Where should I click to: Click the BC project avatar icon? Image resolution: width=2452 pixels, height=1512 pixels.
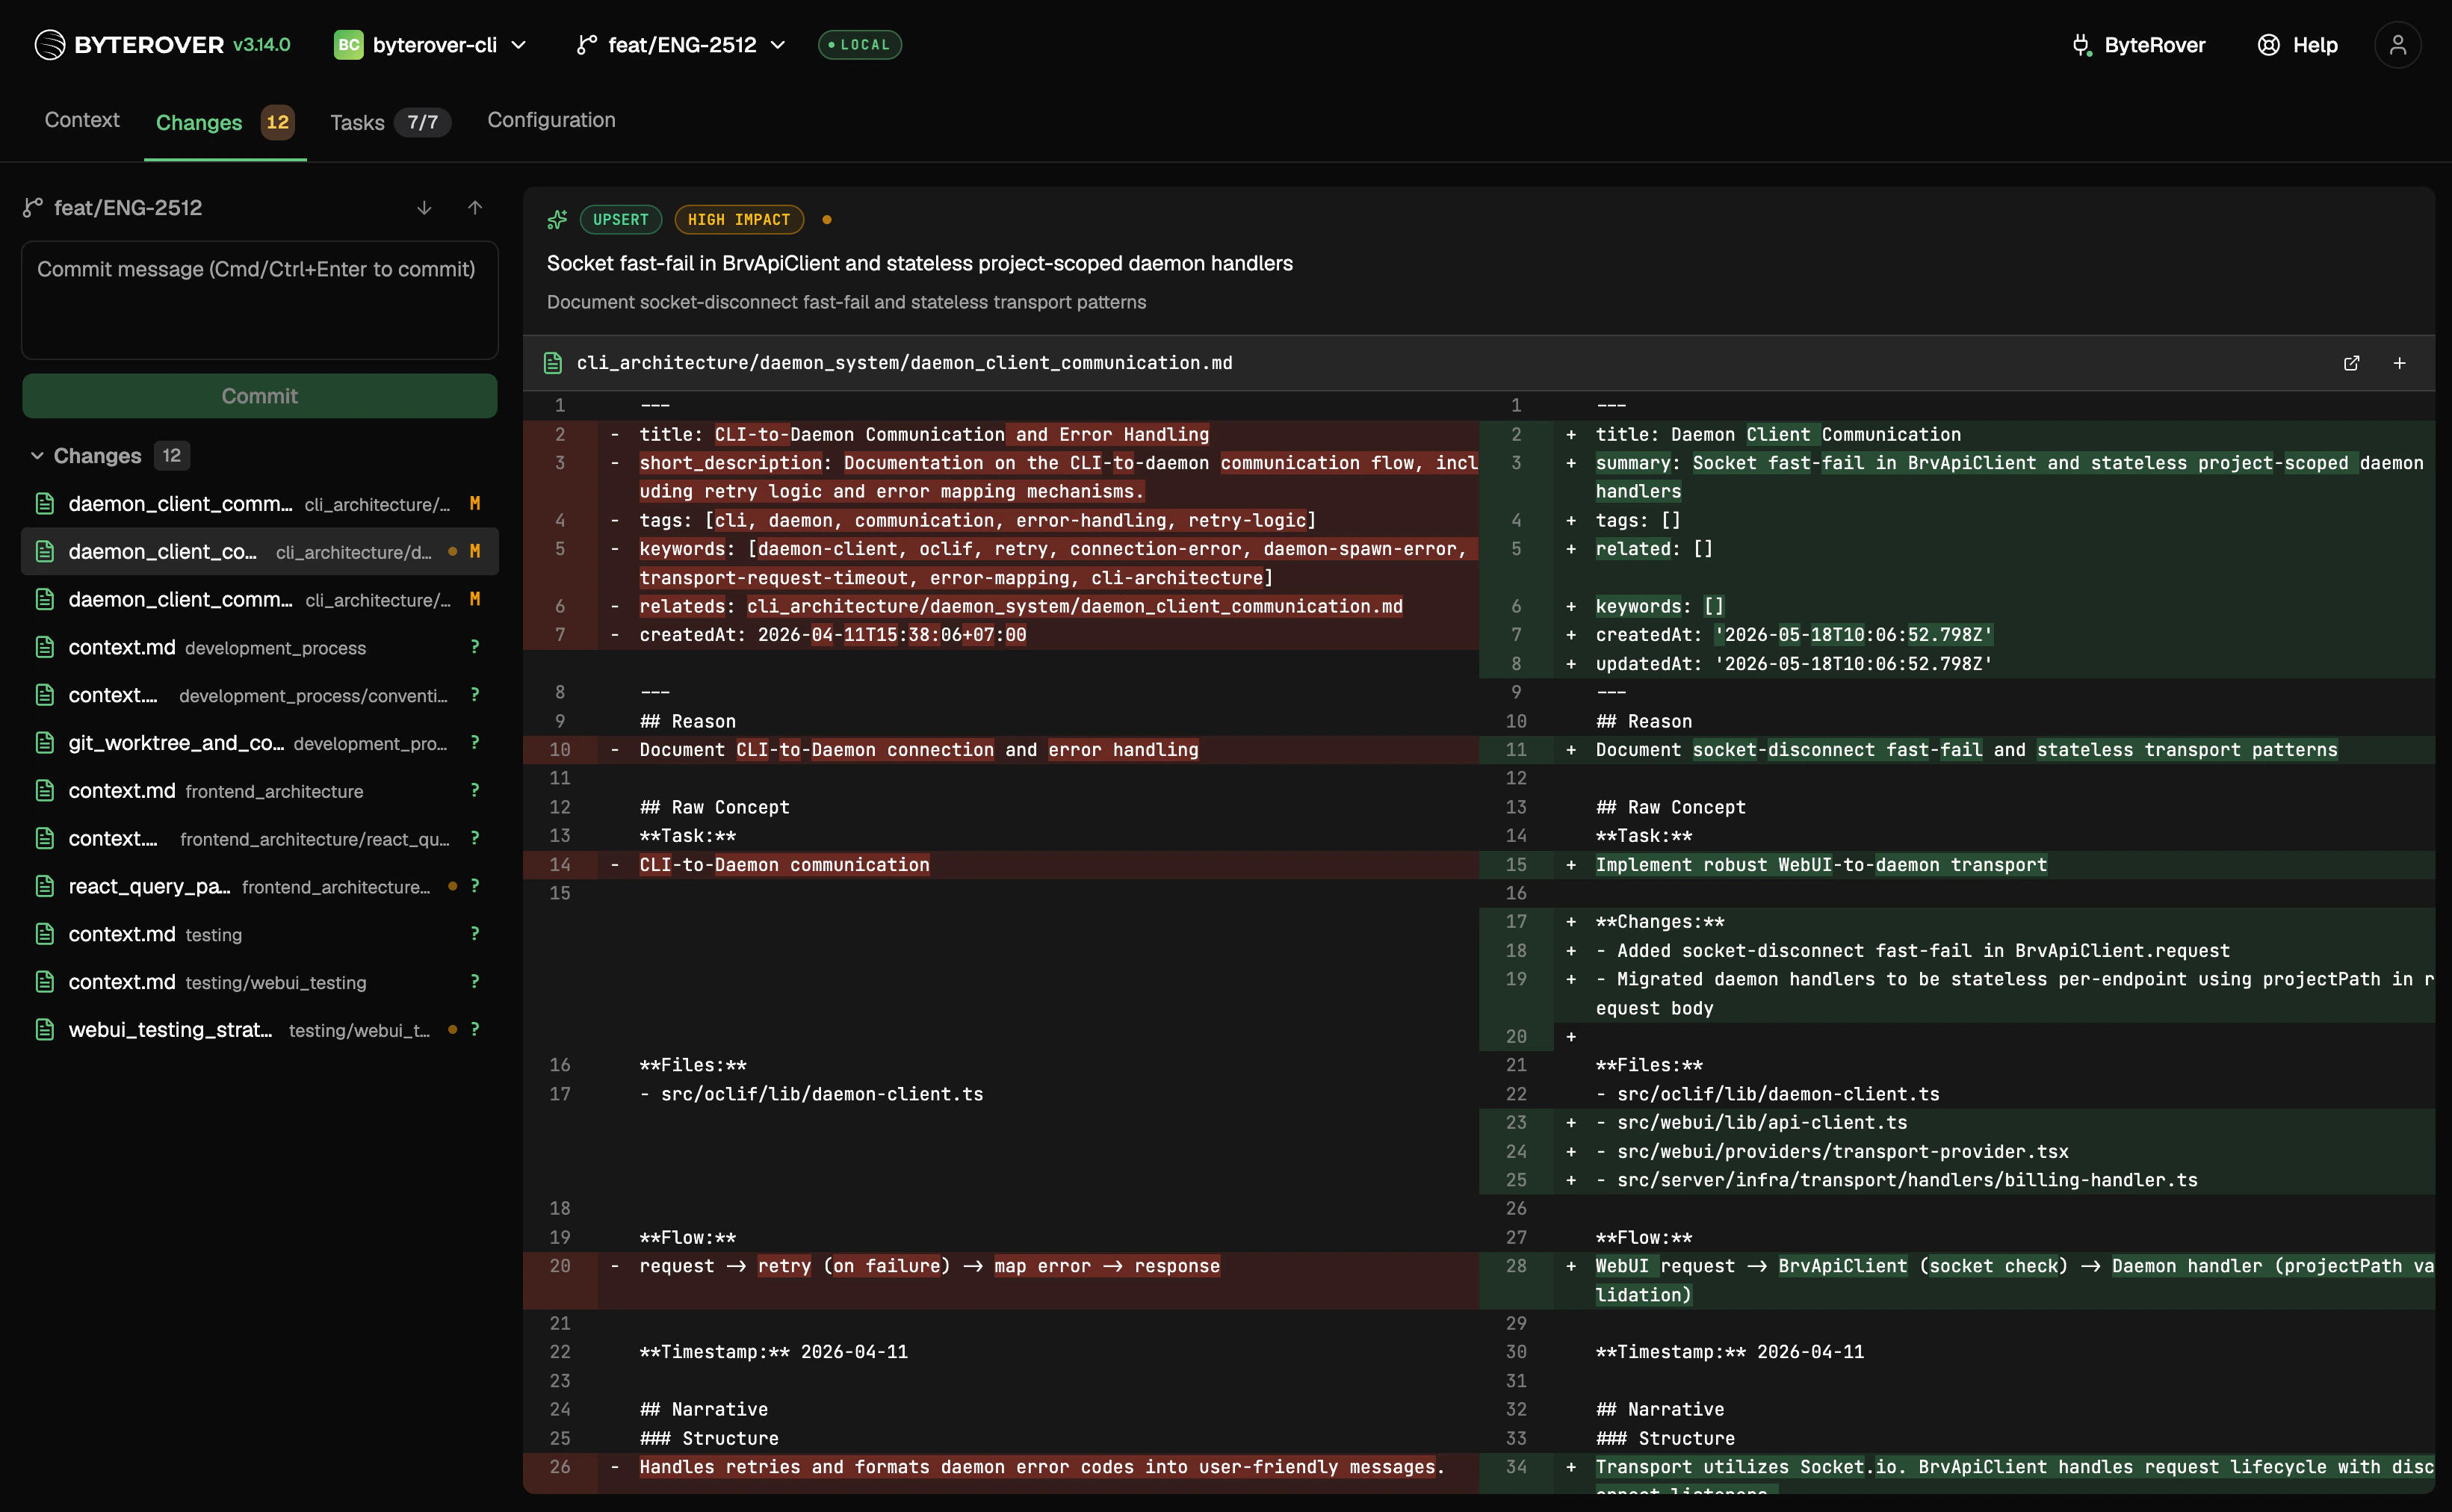tap(348, 45)
